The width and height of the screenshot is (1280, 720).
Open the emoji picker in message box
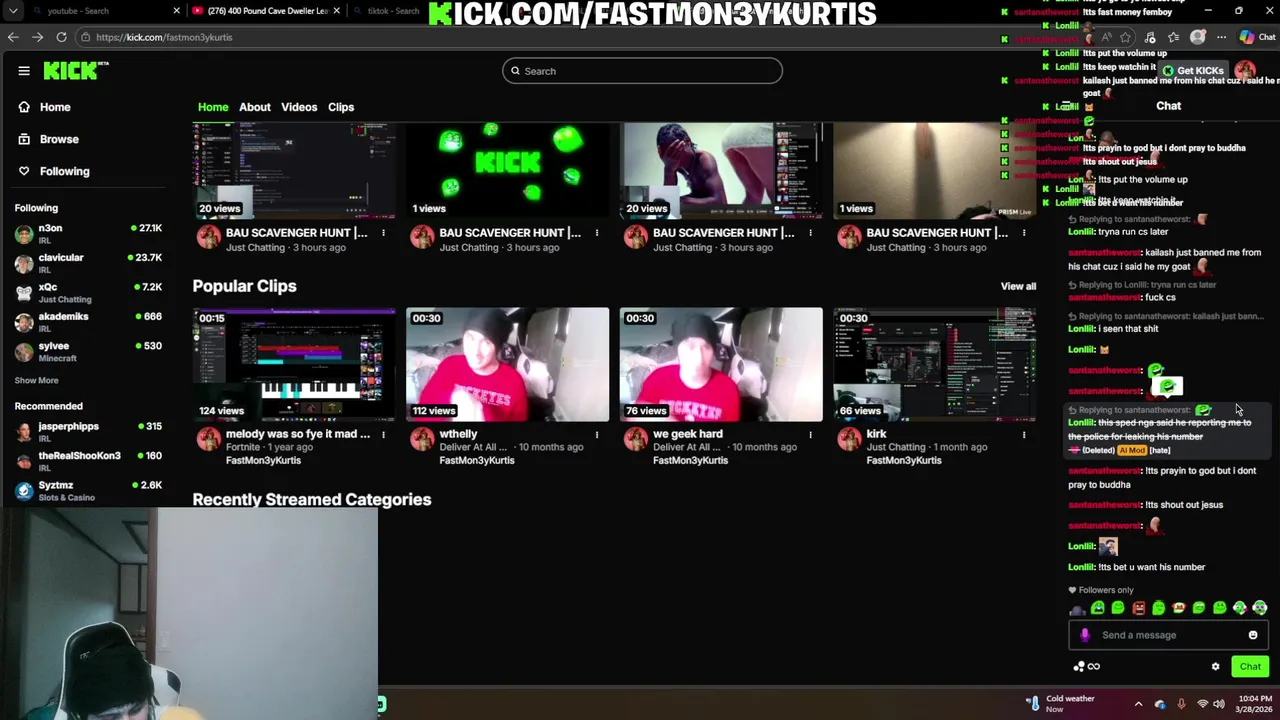[1253, 635]
